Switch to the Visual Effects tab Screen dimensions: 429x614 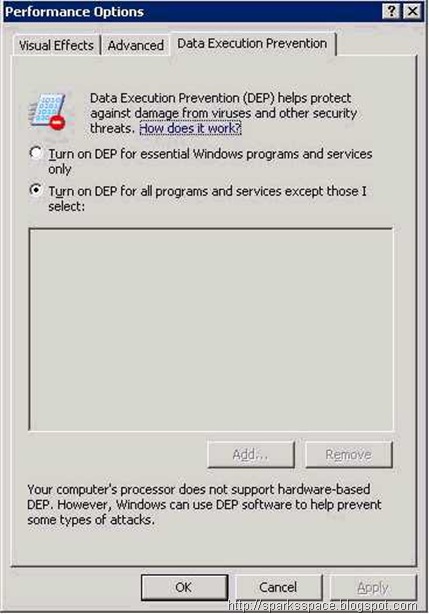(56, 45)
